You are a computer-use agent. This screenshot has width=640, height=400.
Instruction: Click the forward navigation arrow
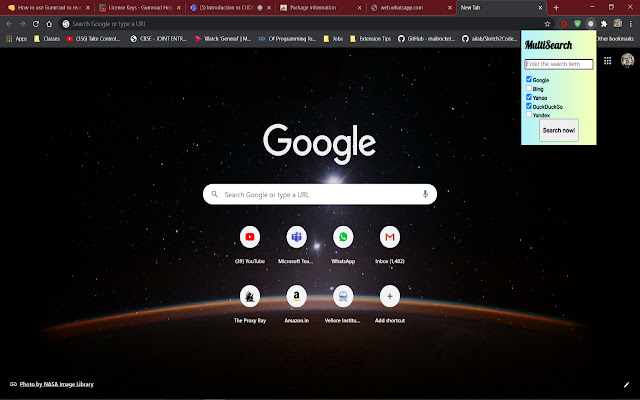pos(22,24)
